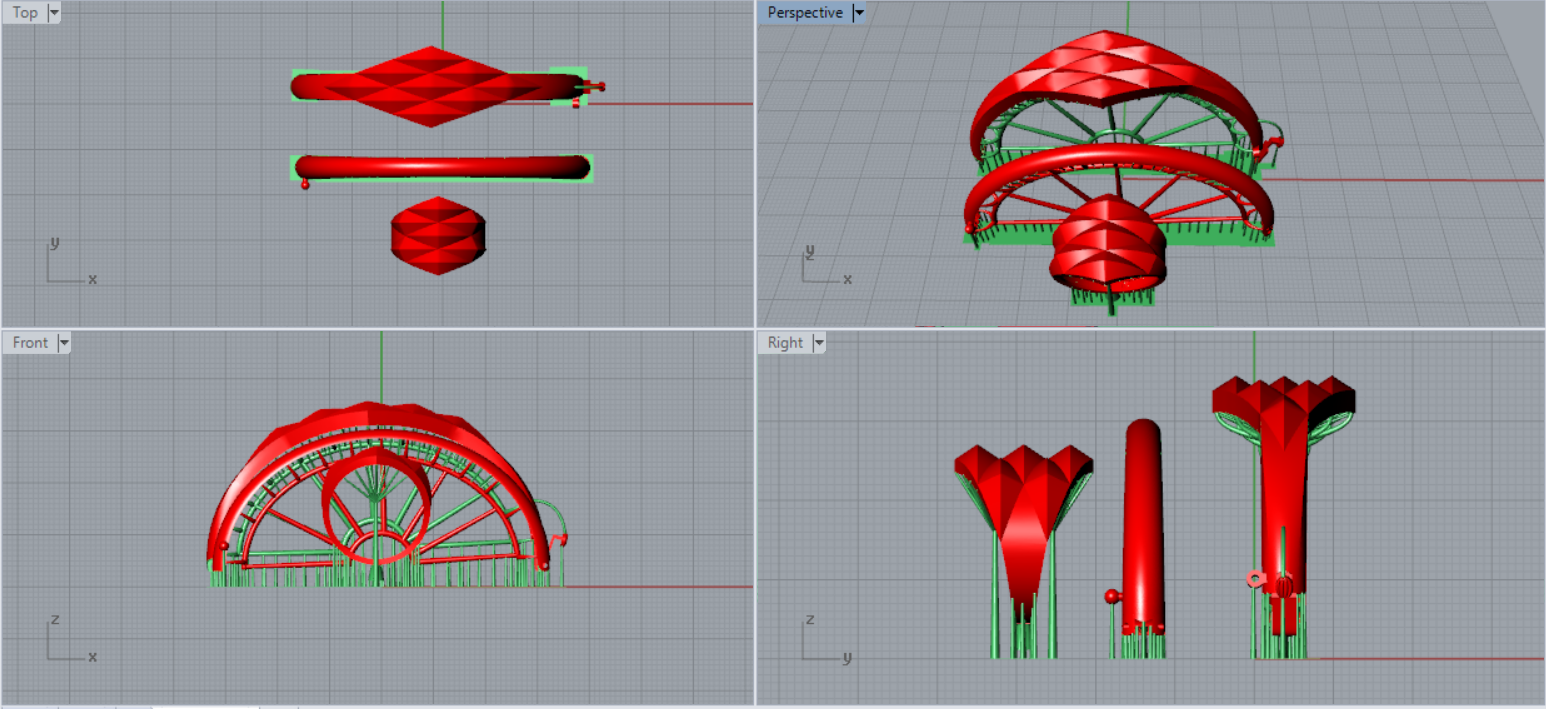1546x709 pixels.
Task: Click the Right viewport title
Action: (x=785, y=343)
